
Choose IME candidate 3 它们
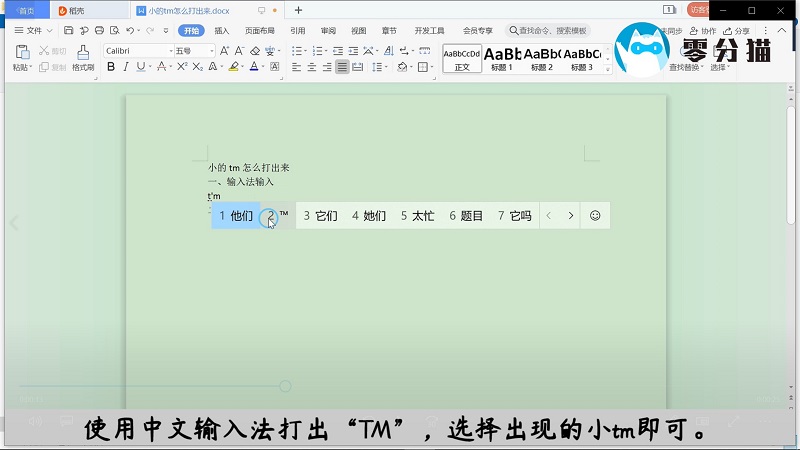[320, 216]
